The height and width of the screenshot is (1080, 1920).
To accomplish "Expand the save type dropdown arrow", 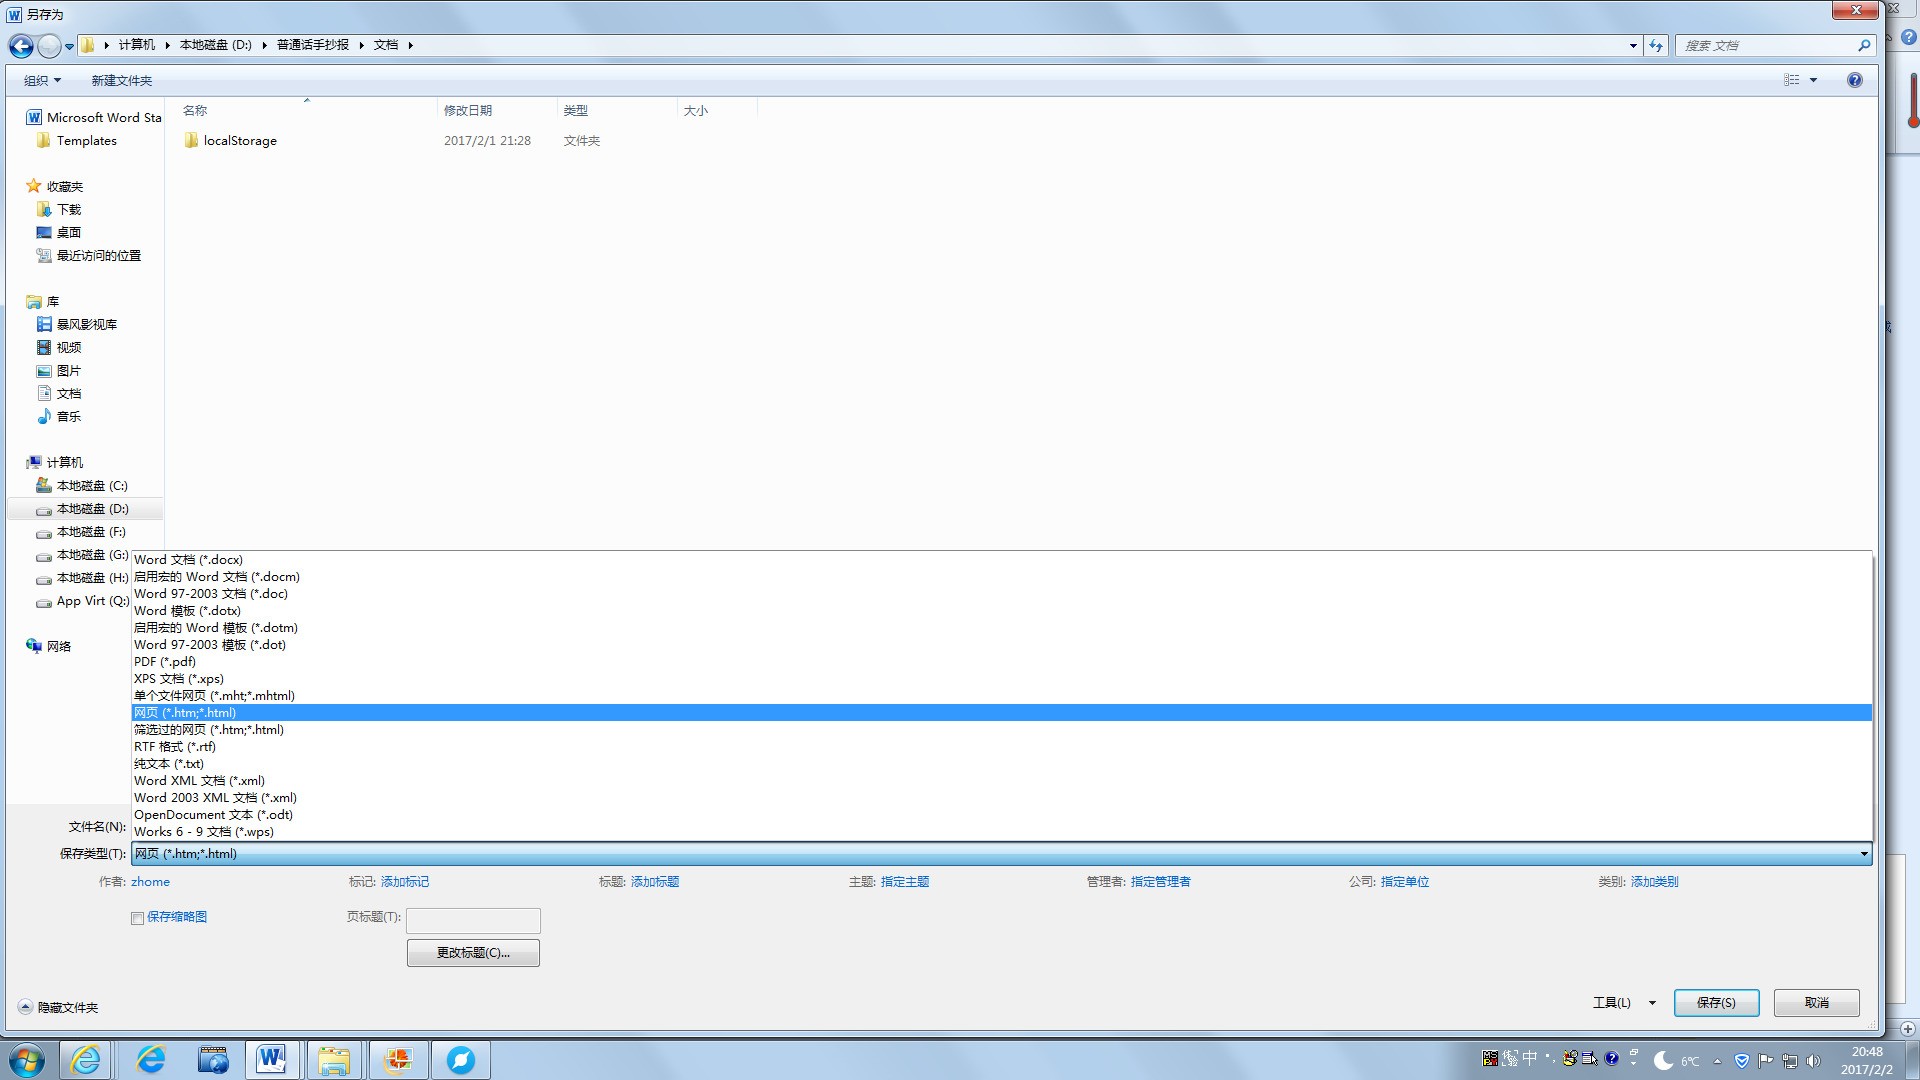I will pyautogui.click(x=1864, y=854).
